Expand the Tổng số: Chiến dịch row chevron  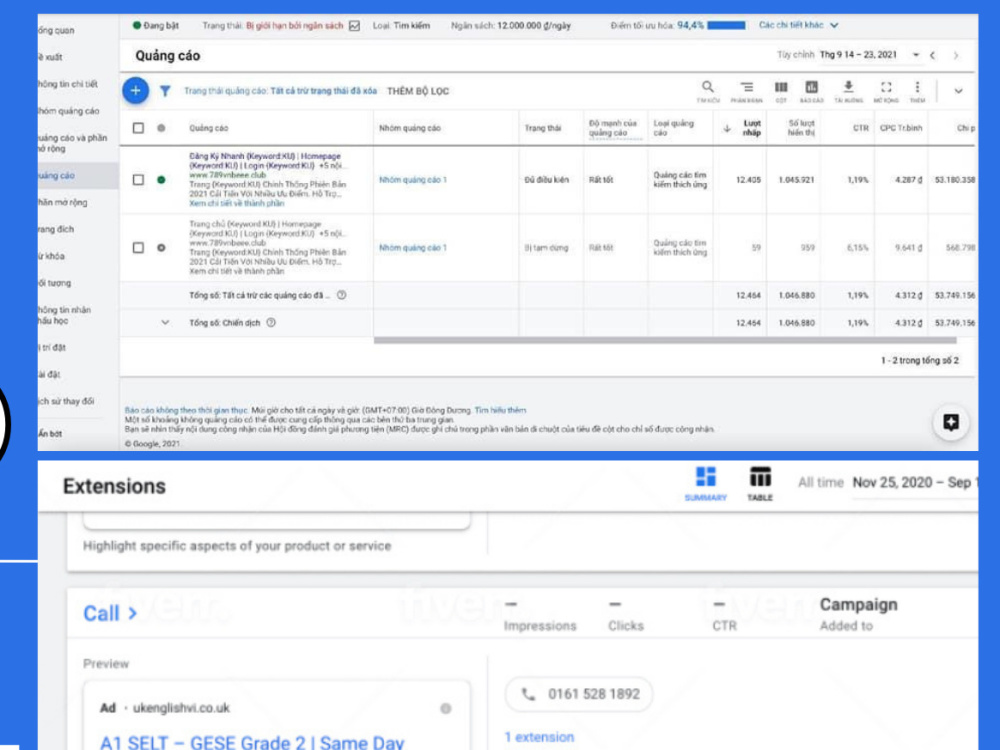[x=165, y=323]
